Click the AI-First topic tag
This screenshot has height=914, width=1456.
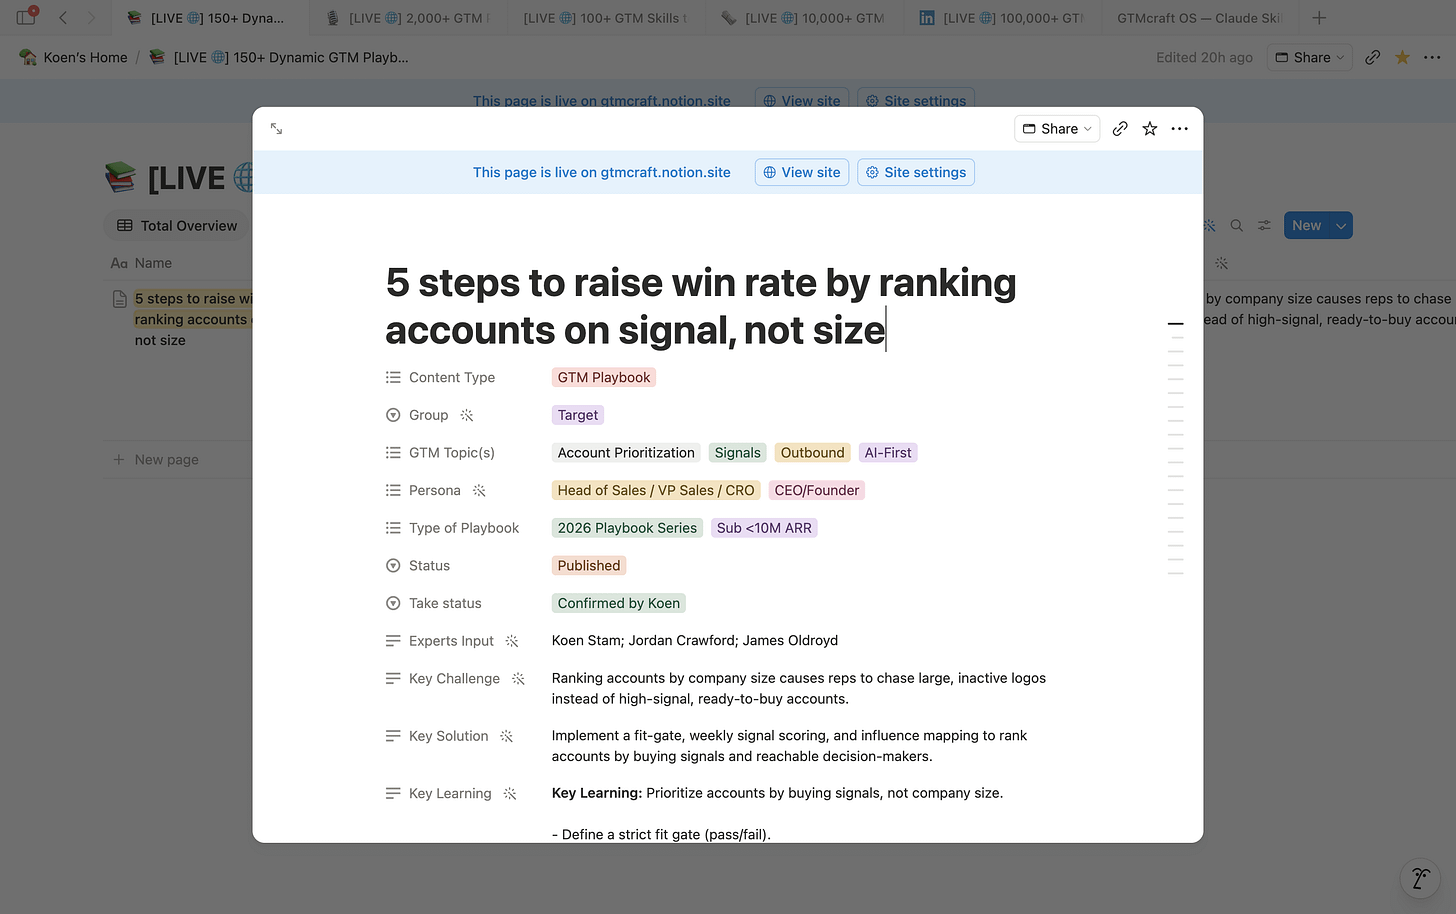tap(888, 453)
